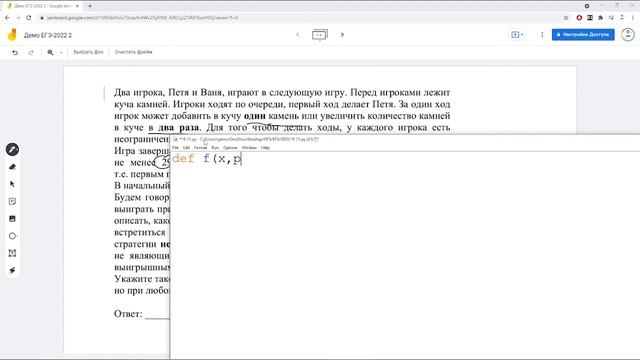This screenshot has width=640, height=360.
Task: Select the Pen tool in Jamboard sidebar
Action: coord(12,150)
